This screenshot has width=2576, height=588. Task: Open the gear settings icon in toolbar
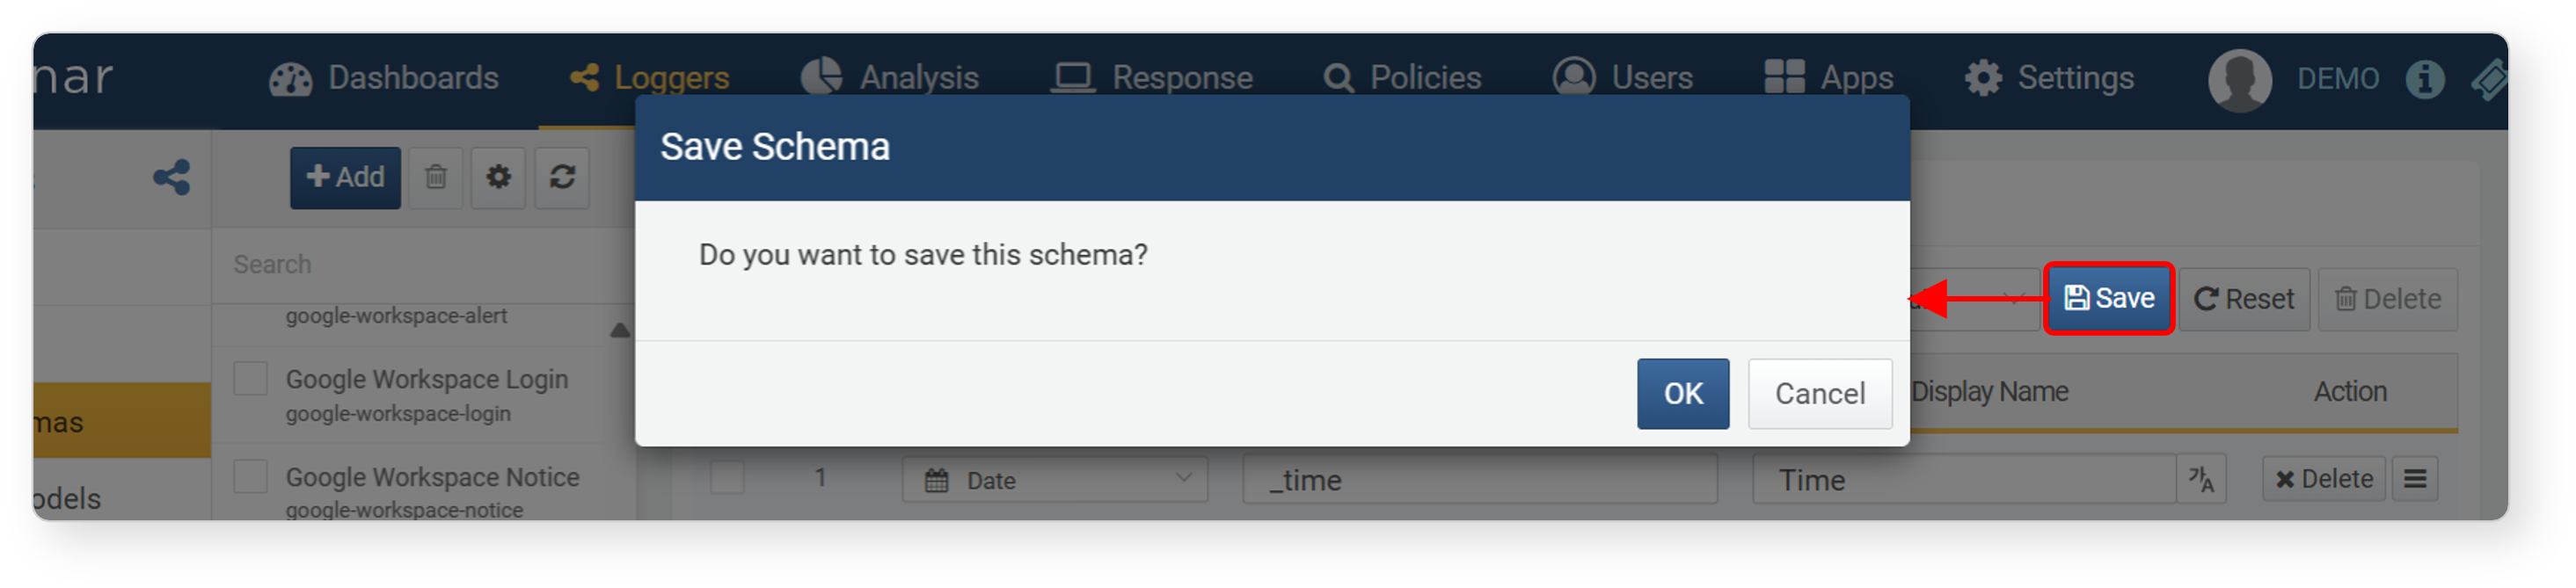point(498,178)
